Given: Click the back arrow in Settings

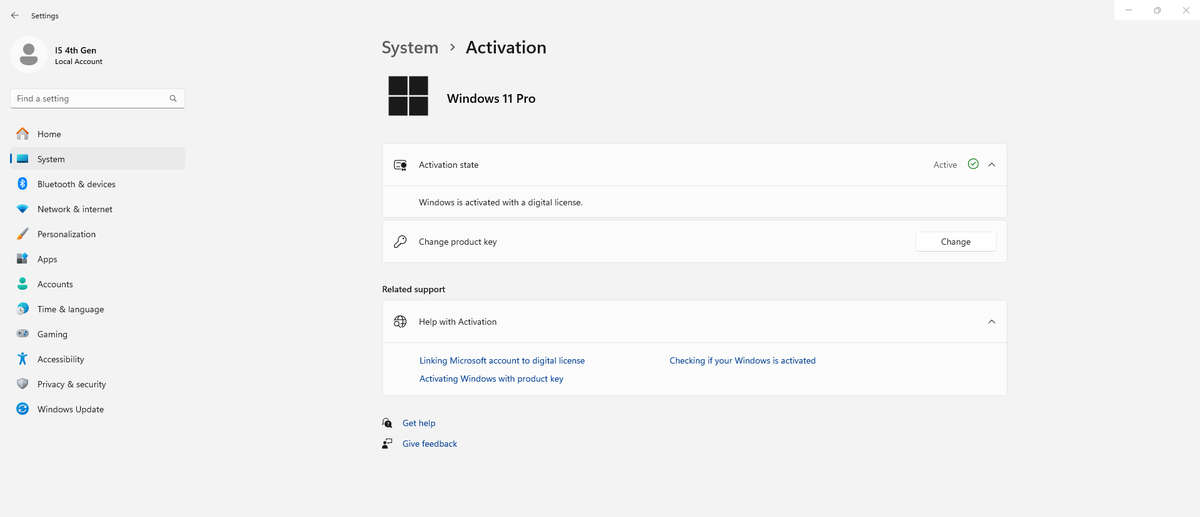Looking at the screenshot, I should pos(14,16).
